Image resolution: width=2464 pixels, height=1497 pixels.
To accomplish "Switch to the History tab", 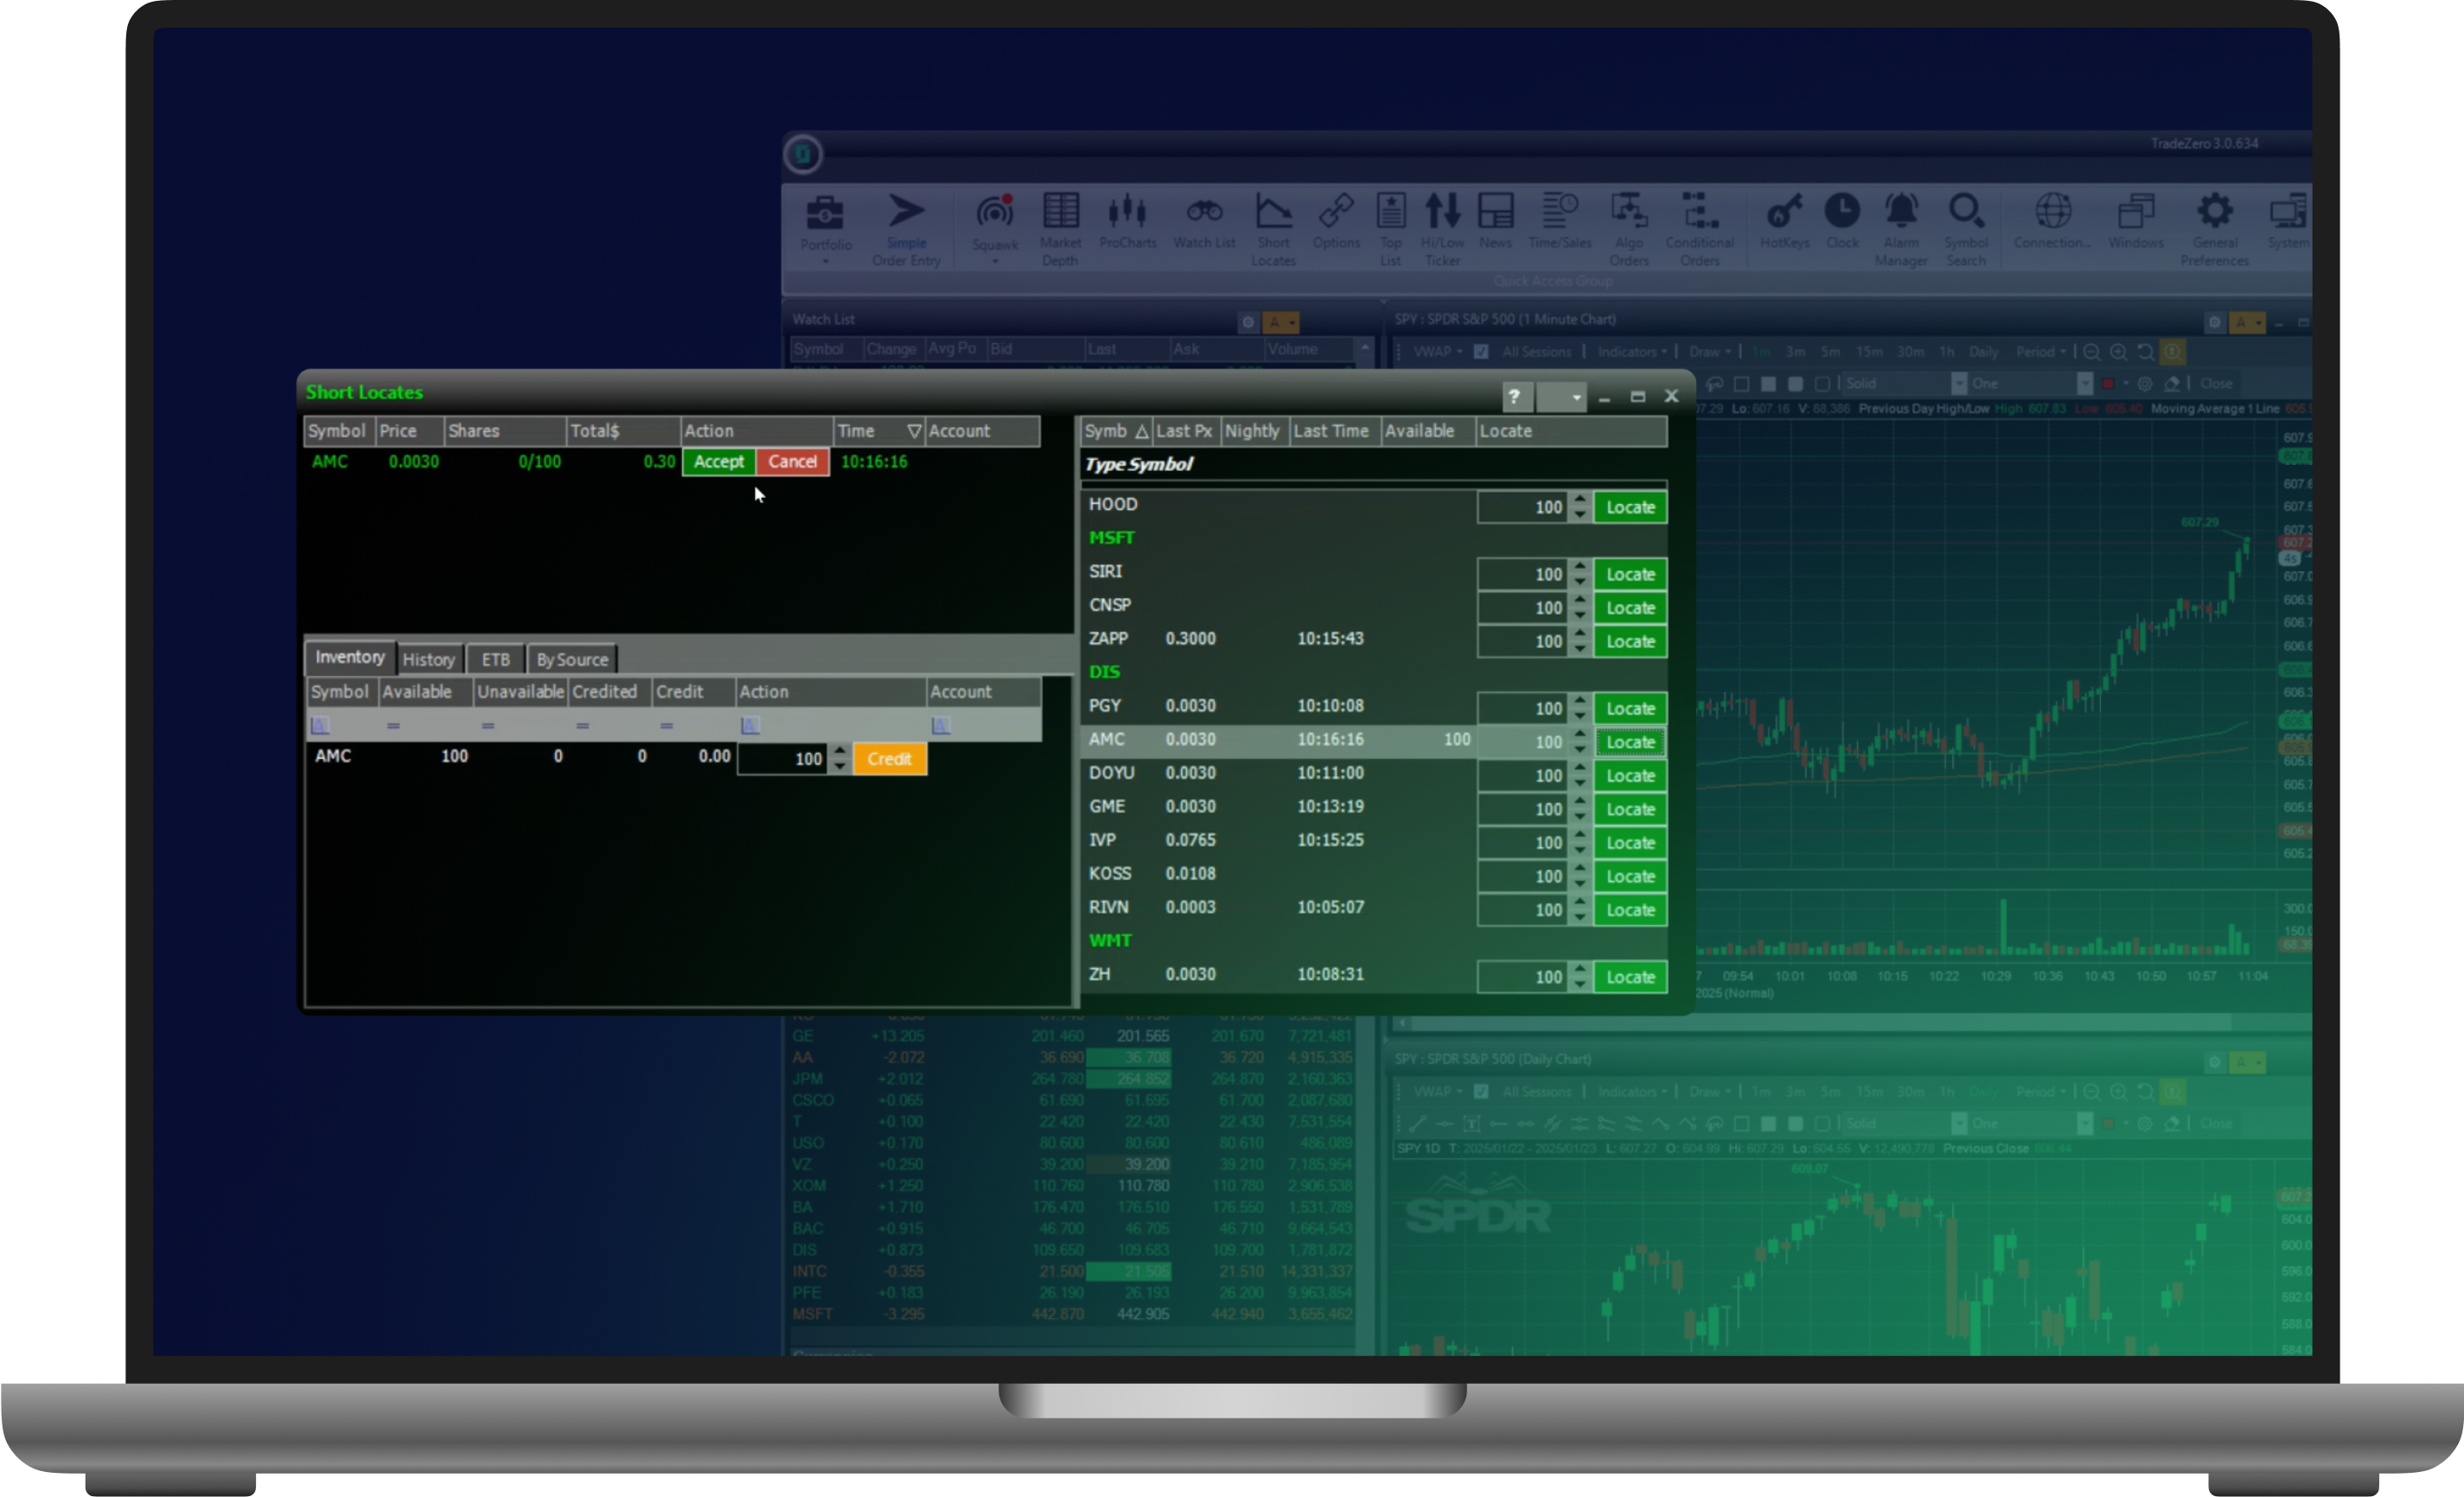I will [x=428, y=660].
